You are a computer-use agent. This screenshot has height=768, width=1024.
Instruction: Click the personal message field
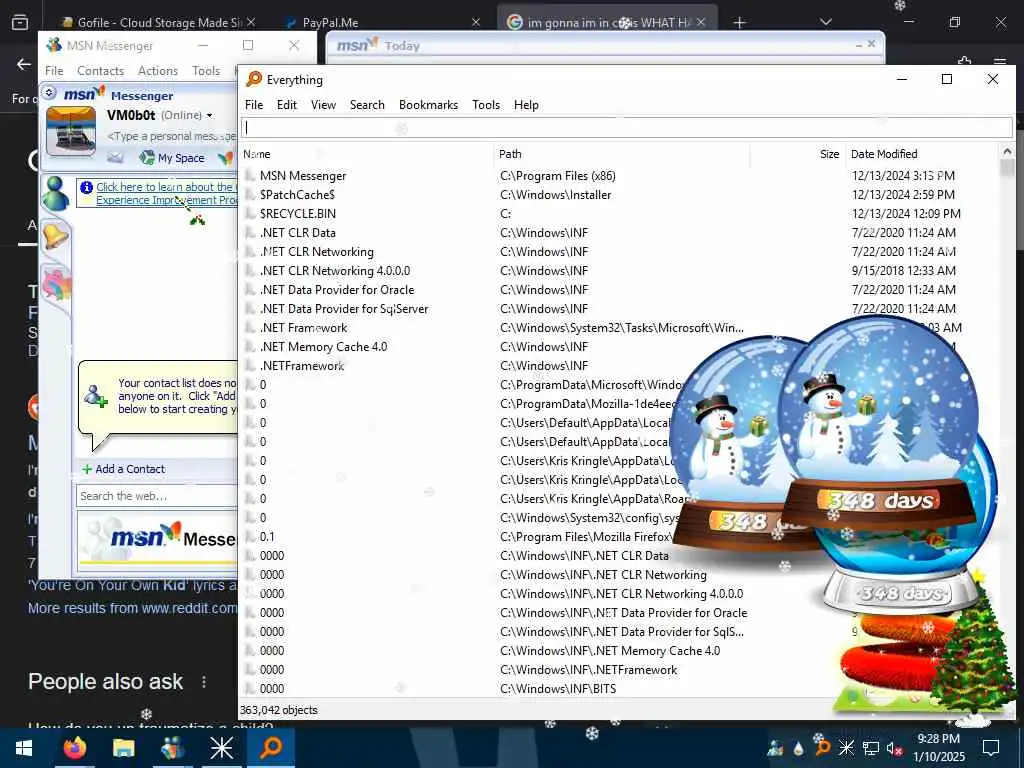coord(171,136)
